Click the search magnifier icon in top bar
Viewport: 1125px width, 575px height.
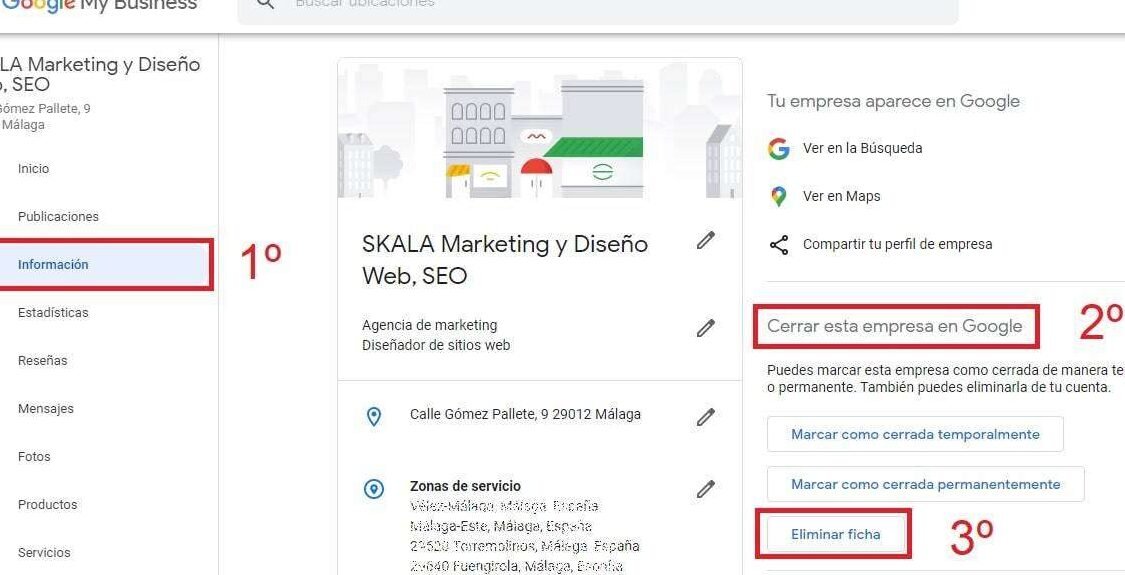coord(265,4)
